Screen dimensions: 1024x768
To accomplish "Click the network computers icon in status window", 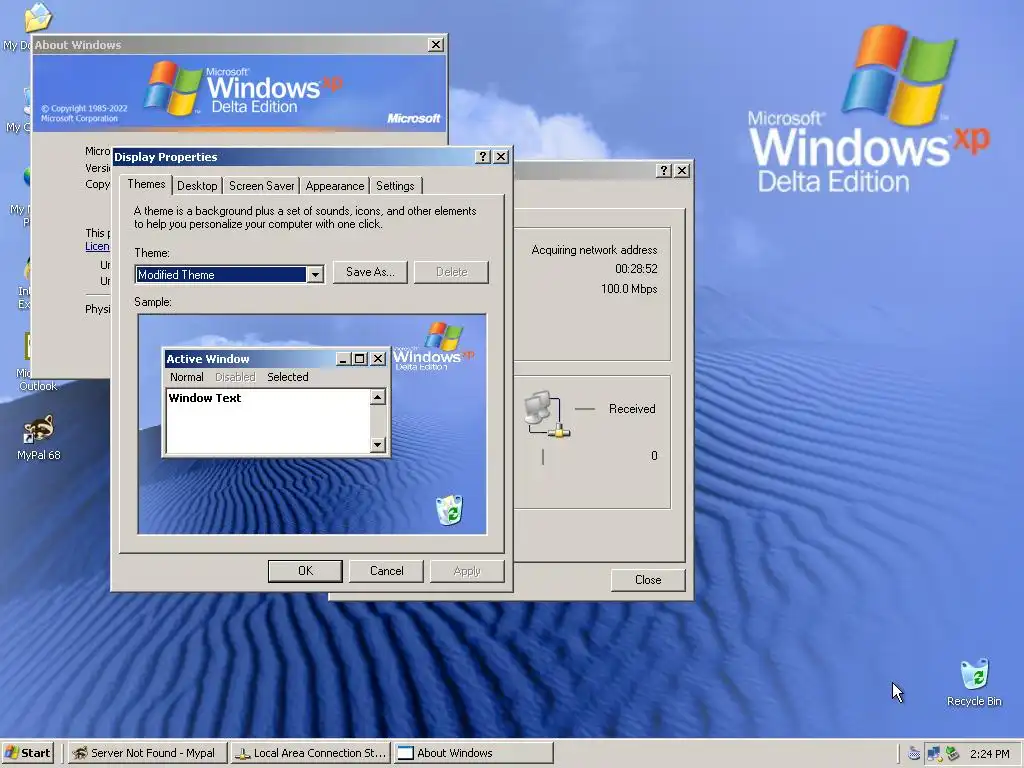I will (547, 414).
